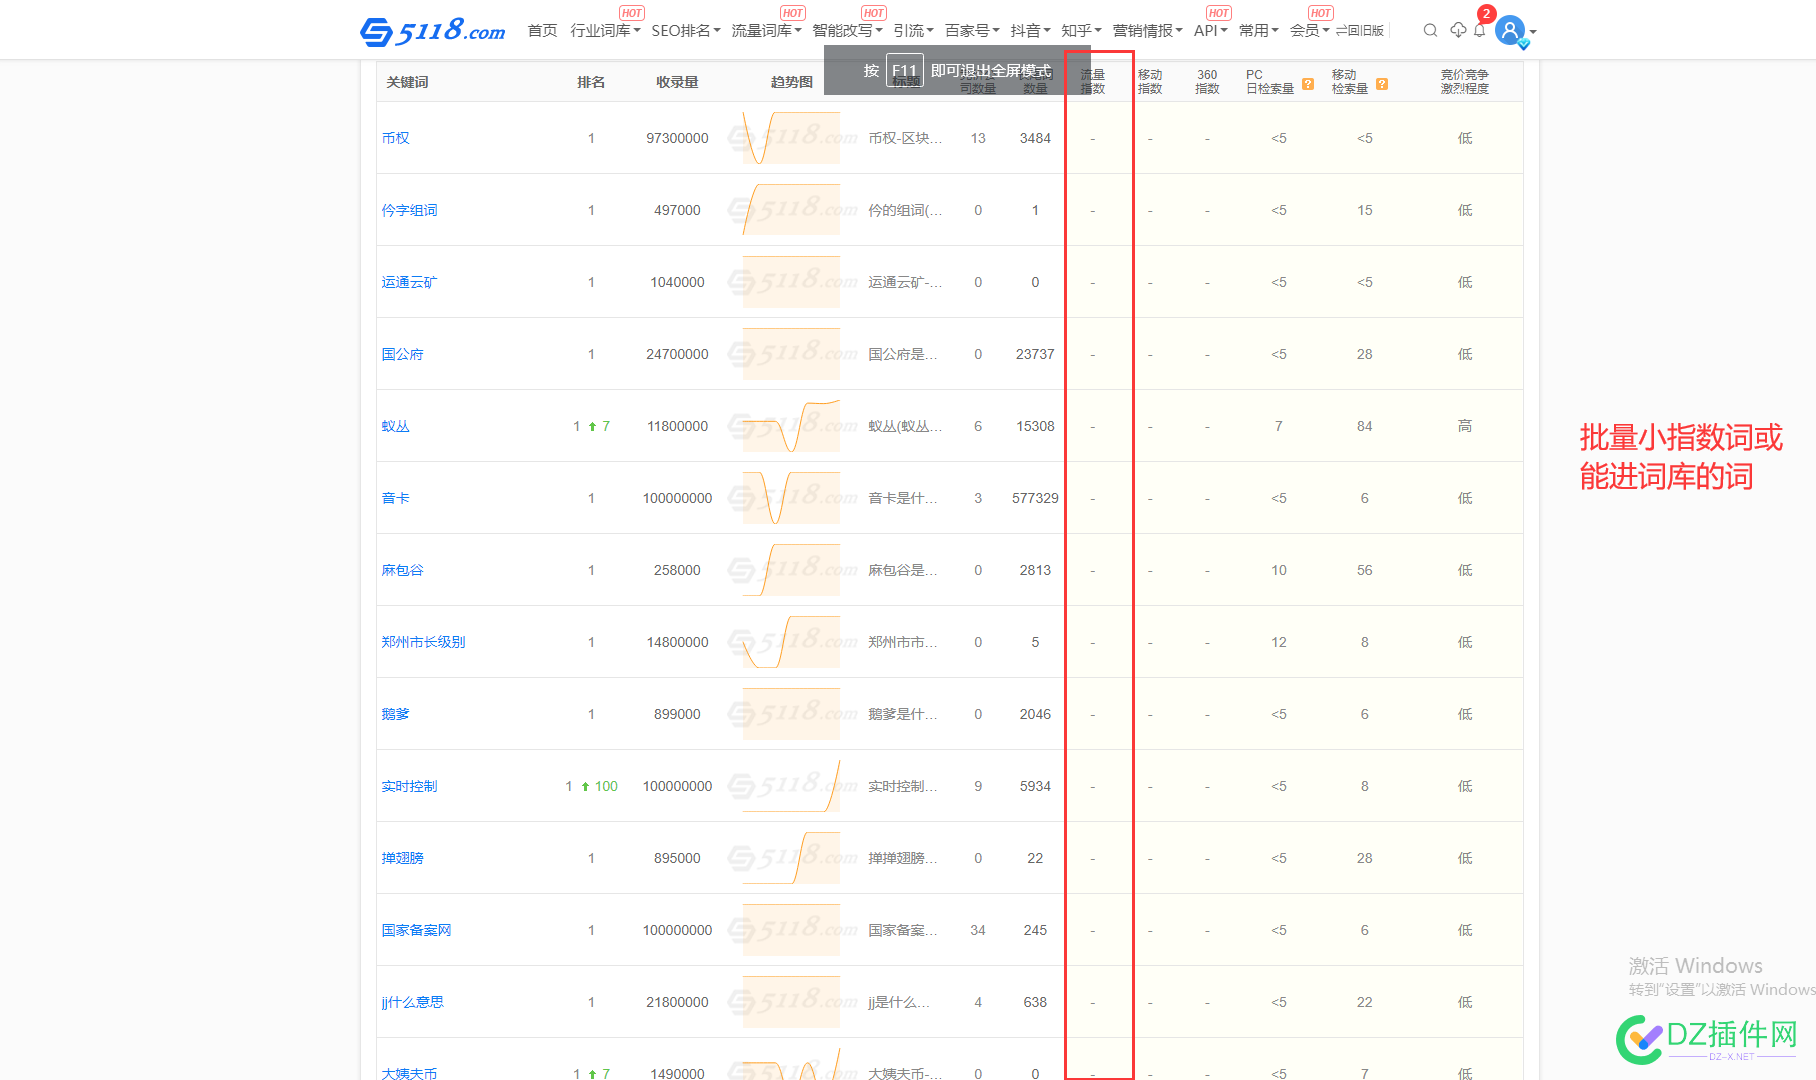Expand the 行业词库 menu
Image resolution: width=1816 pixels, height=1080 pixels.
(x=605, y=31)
